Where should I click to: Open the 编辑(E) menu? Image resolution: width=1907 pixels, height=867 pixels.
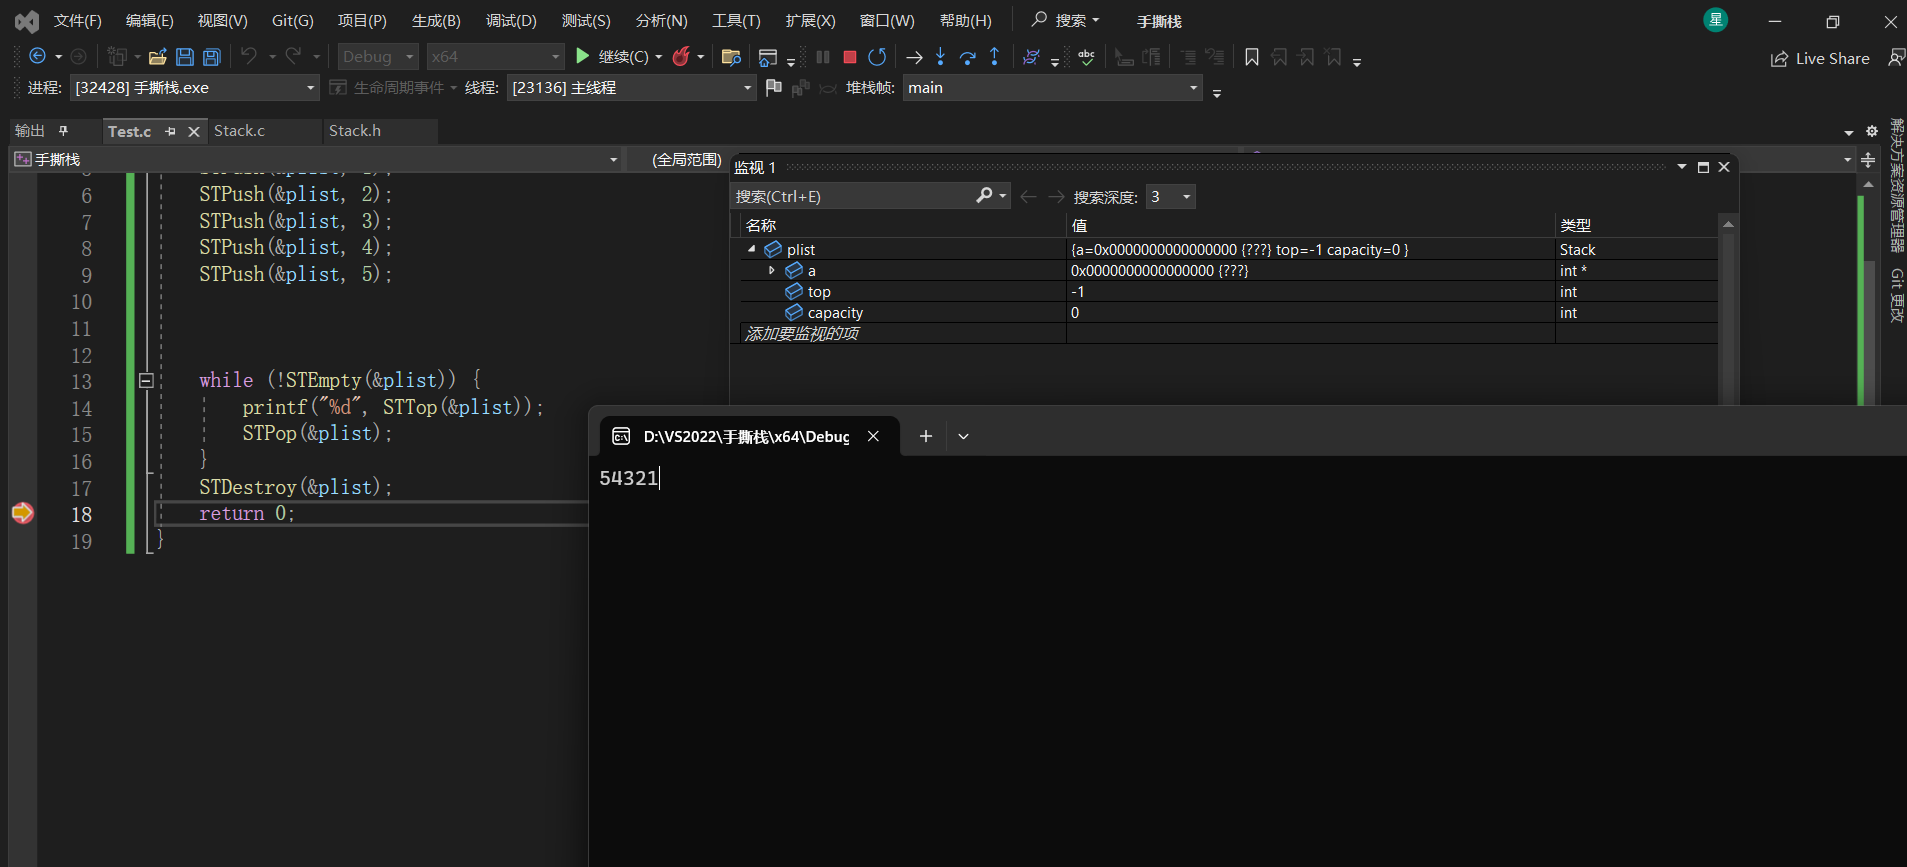coord(150,21)
